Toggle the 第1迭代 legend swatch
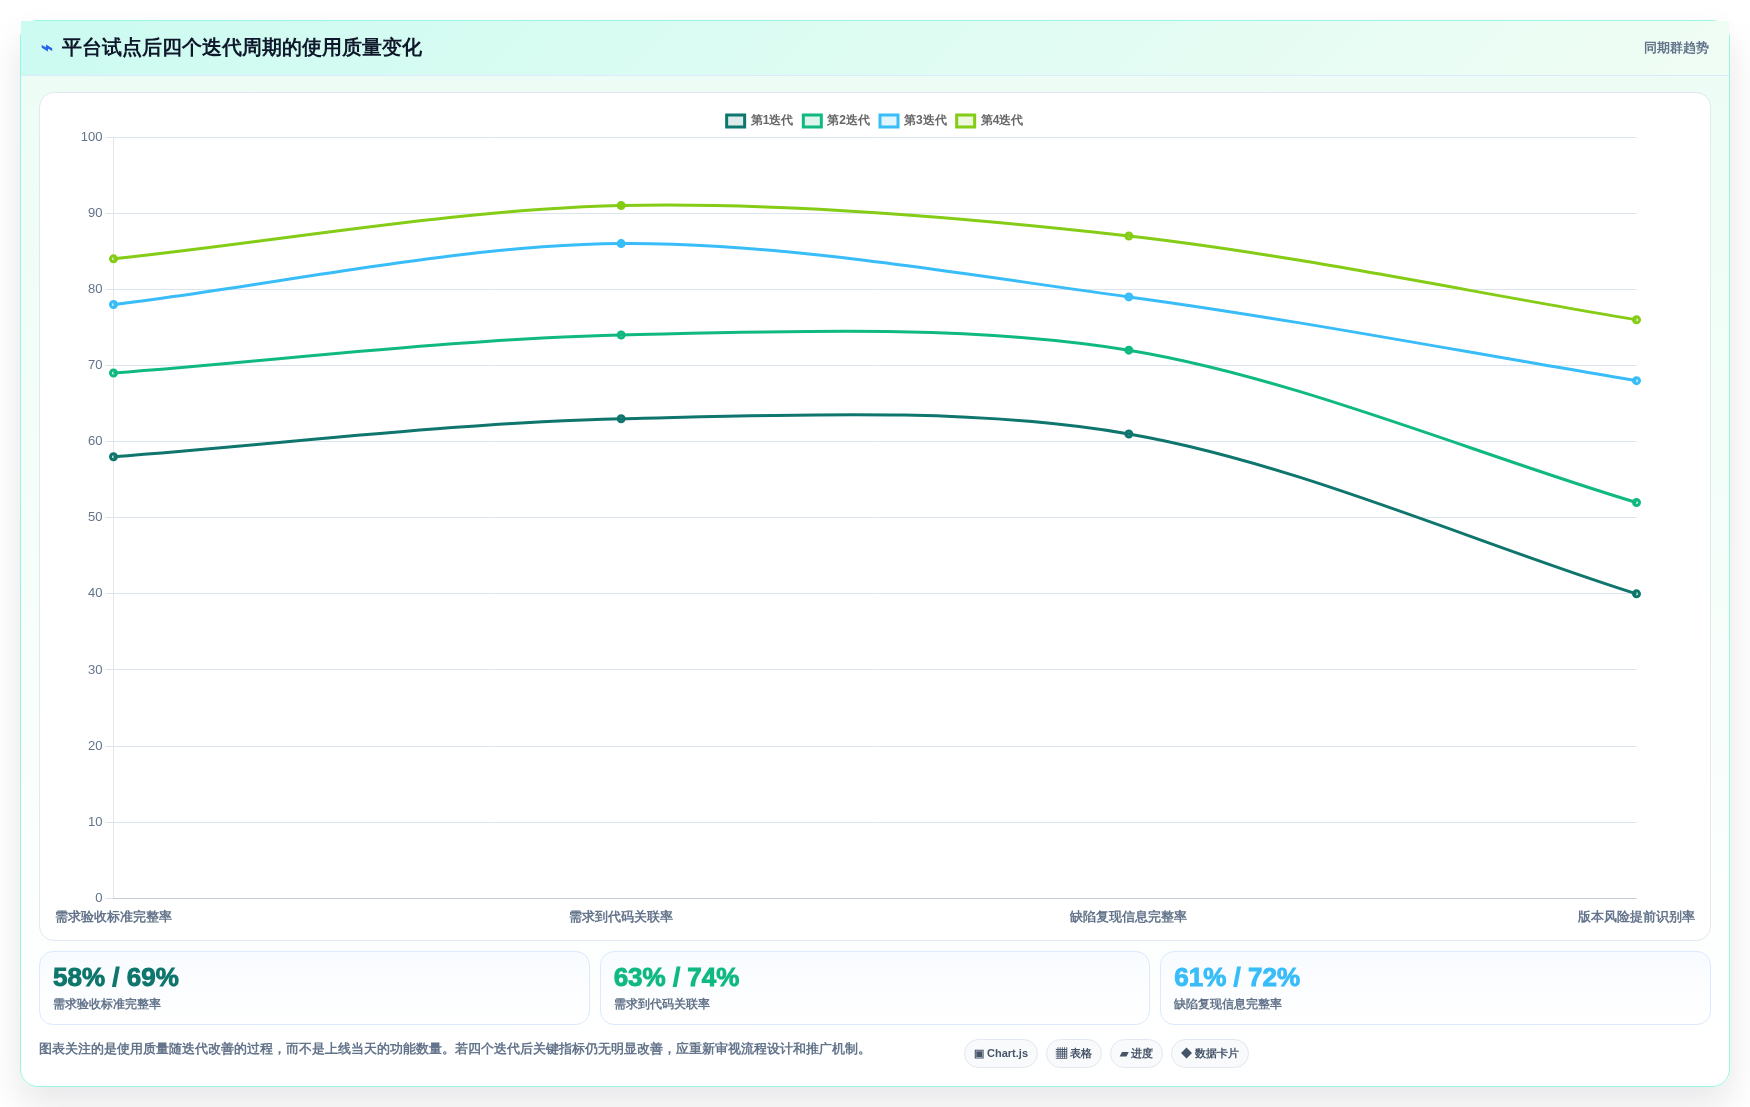The image size is (1750, 1107). click(735, 121)
